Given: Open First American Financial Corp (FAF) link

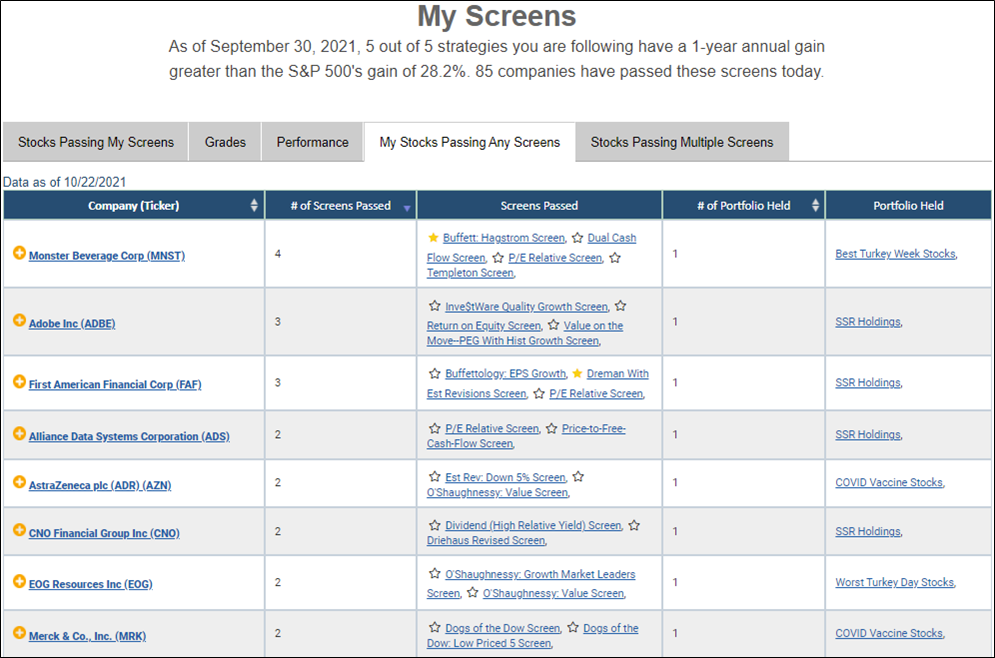Looking at the screenshot, I should click(115, 385).
